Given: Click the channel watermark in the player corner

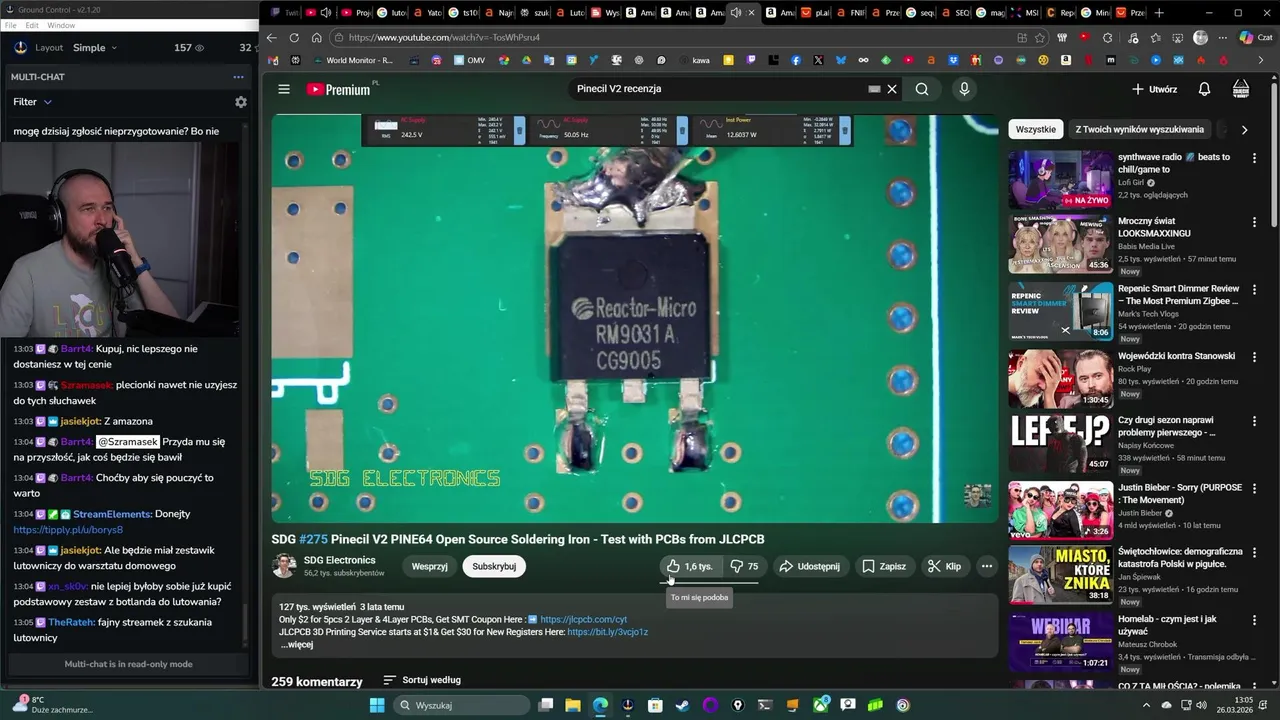Looking at the screenshot, I should tap(977, 495).
